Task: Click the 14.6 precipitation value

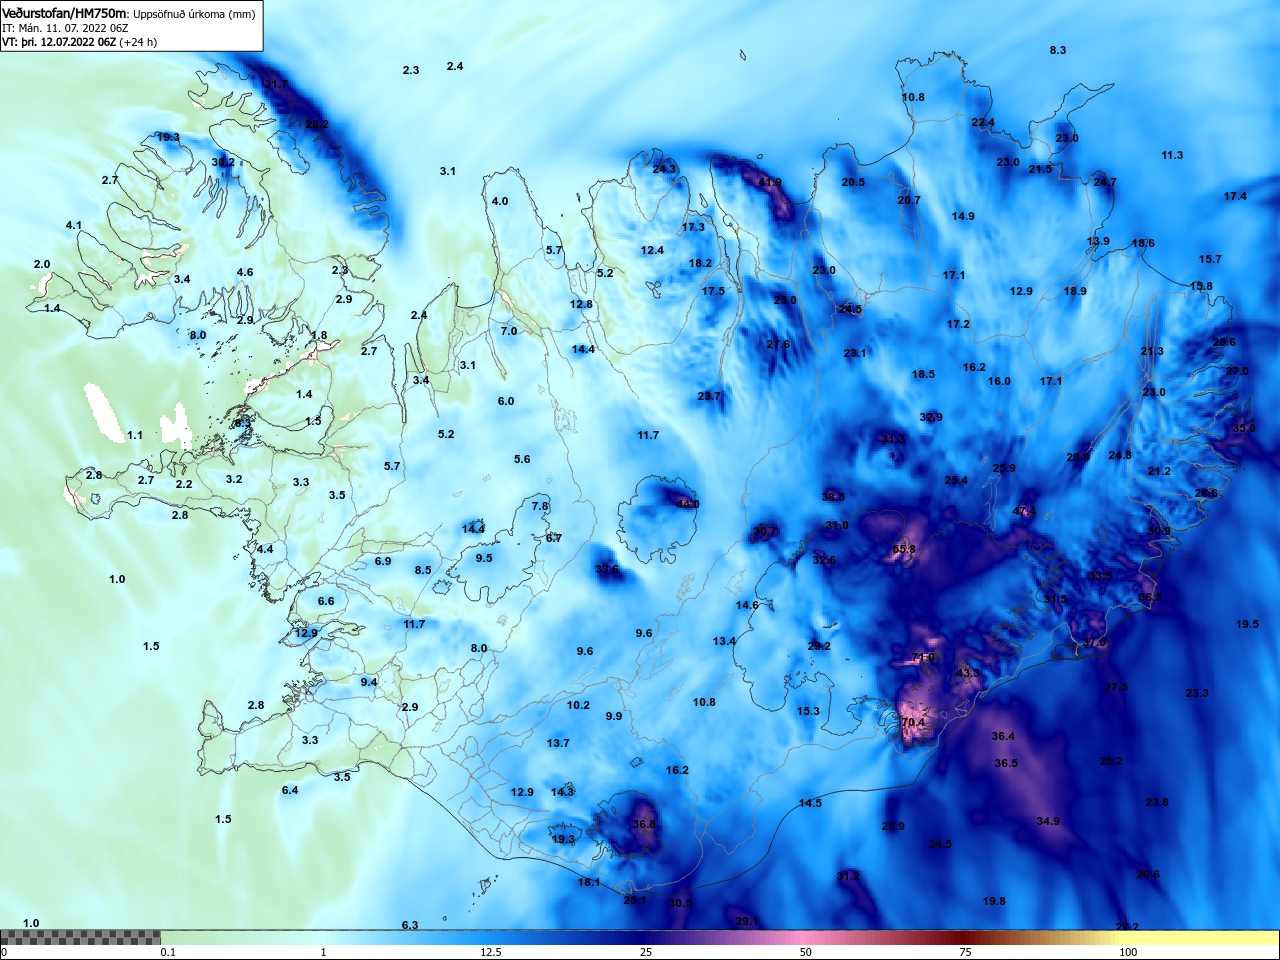Action: (x=747, y=605)
